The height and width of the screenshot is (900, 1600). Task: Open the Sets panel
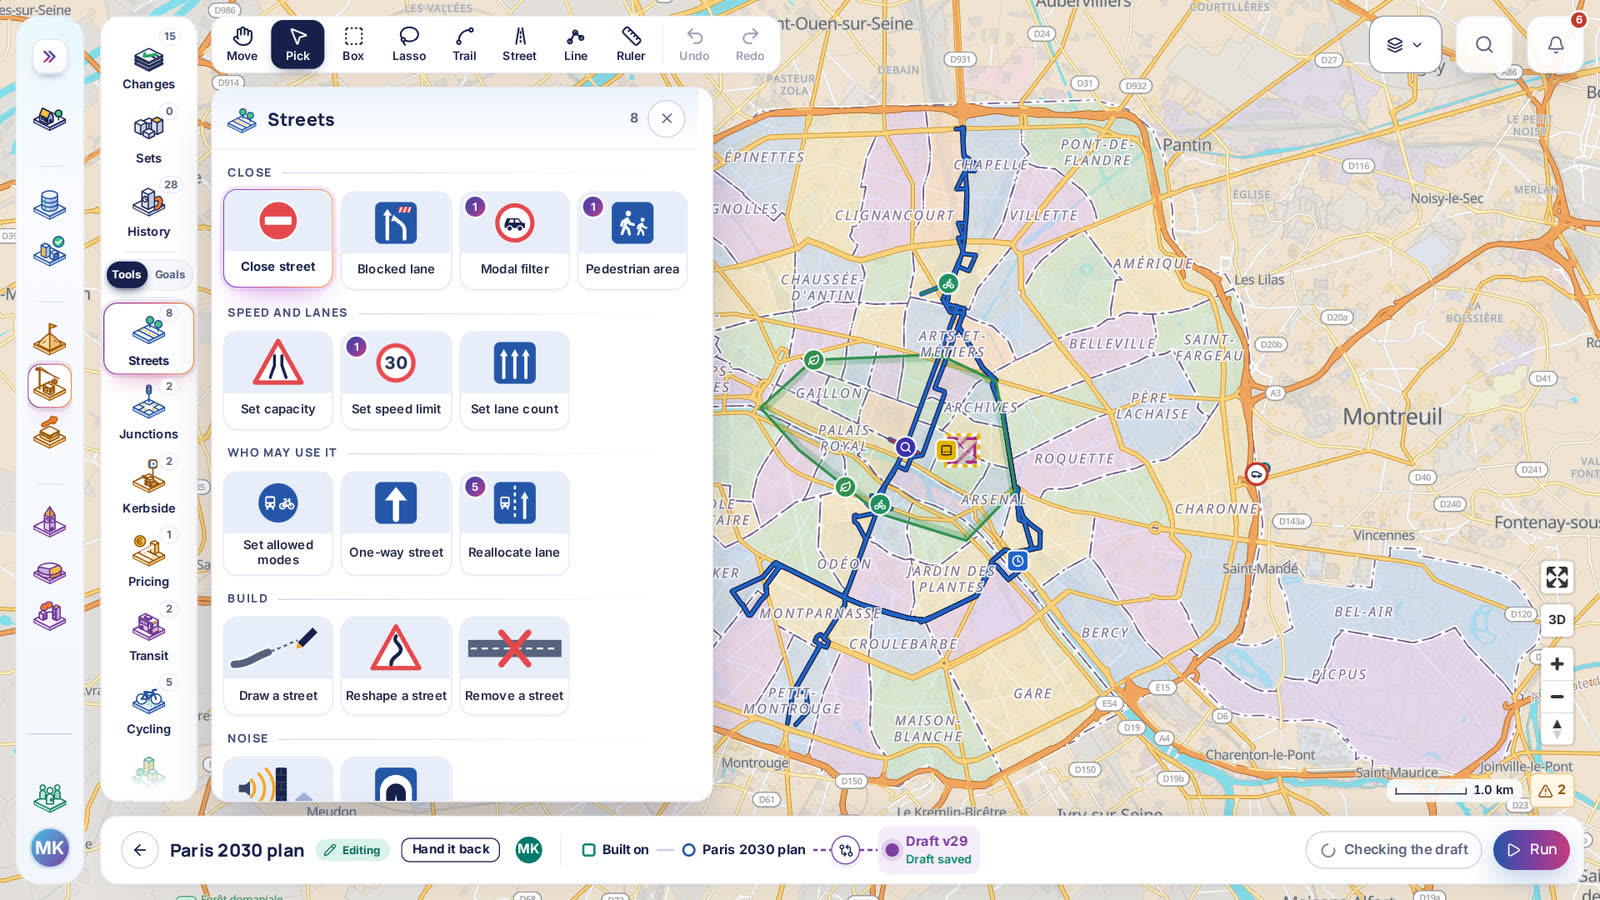tap(149, 135)
